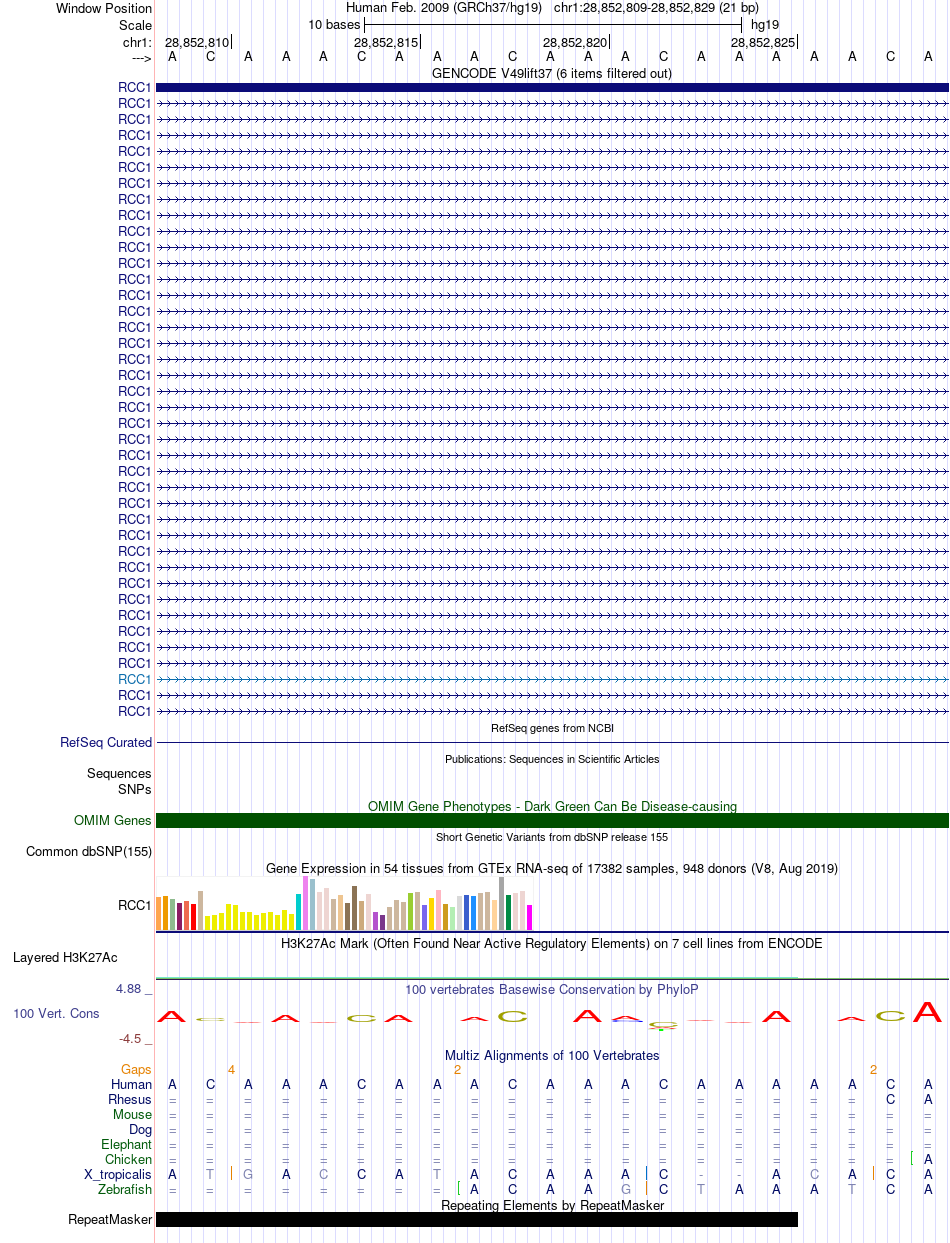Image resolution: width=950 pixels, height=1243 pixels.
Task: Open the OMIM Gene Phenotypes track title
Action: click(x=552, y=806)
